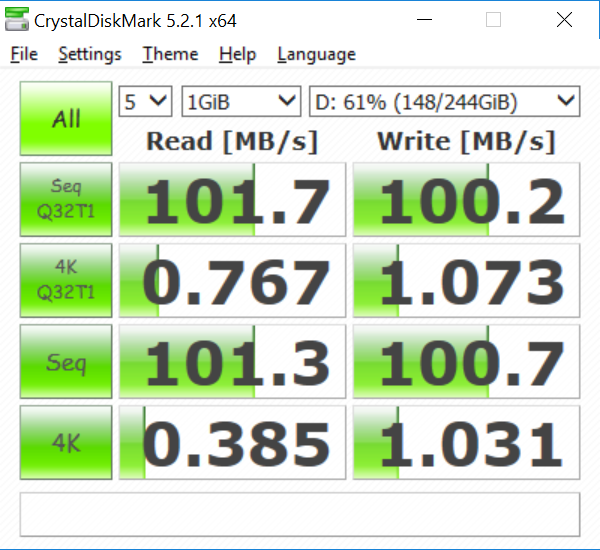Screen dimensions: 600x550
Task: Click the 4K Q32T1 read result 0.767
Action: (x=232, y=281)
